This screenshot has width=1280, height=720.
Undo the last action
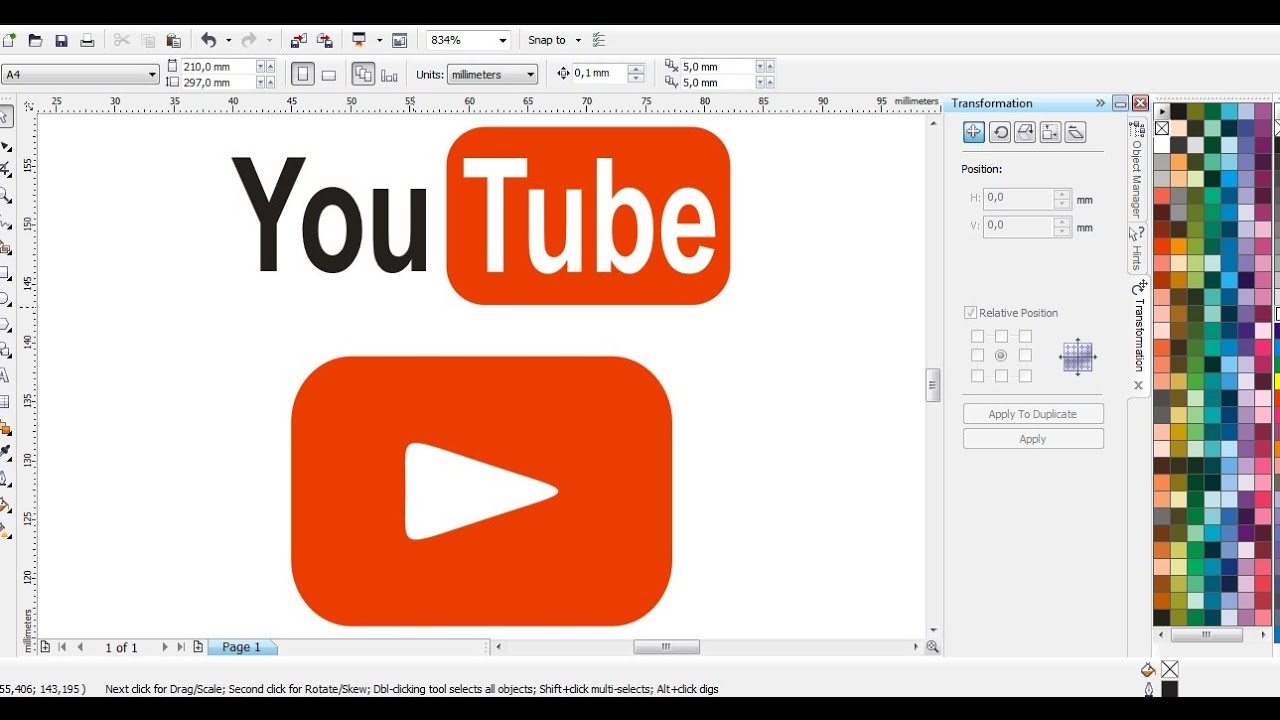point(208,40)
